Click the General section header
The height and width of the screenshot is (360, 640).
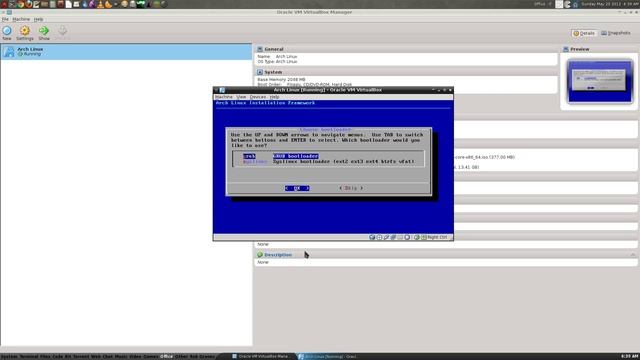pyautogui.click(x=273, y=49)
